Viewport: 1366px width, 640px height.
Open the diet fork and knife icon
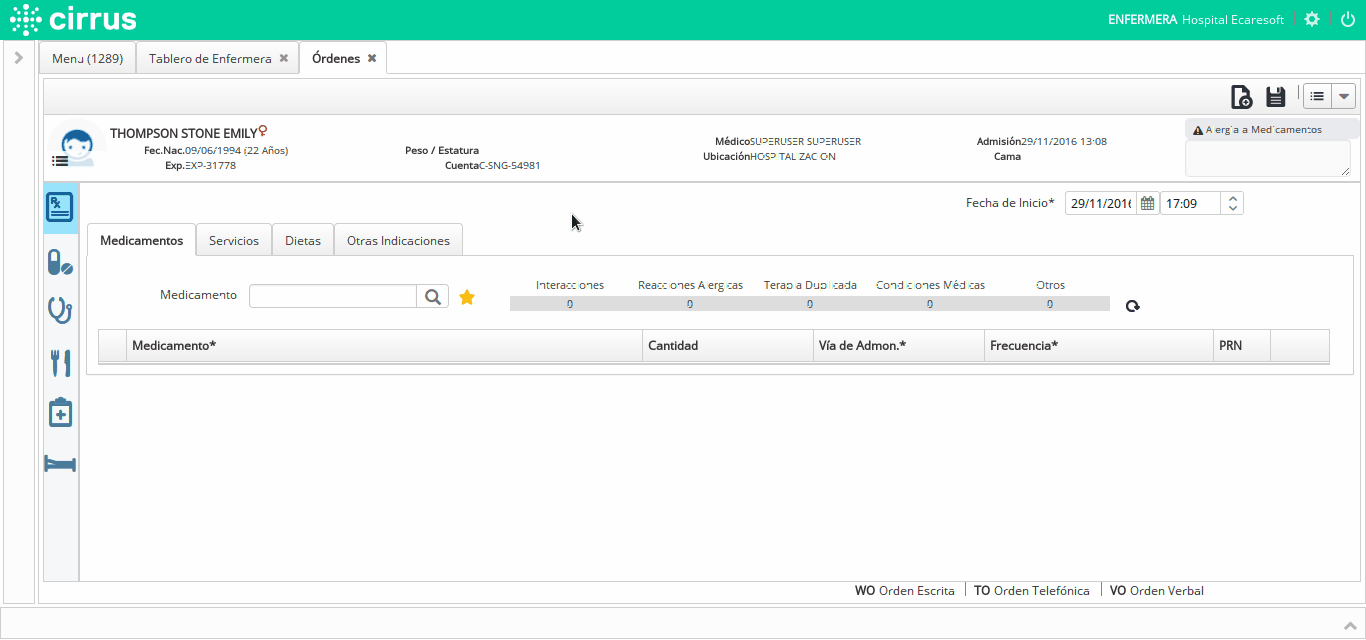pos(60,362)
